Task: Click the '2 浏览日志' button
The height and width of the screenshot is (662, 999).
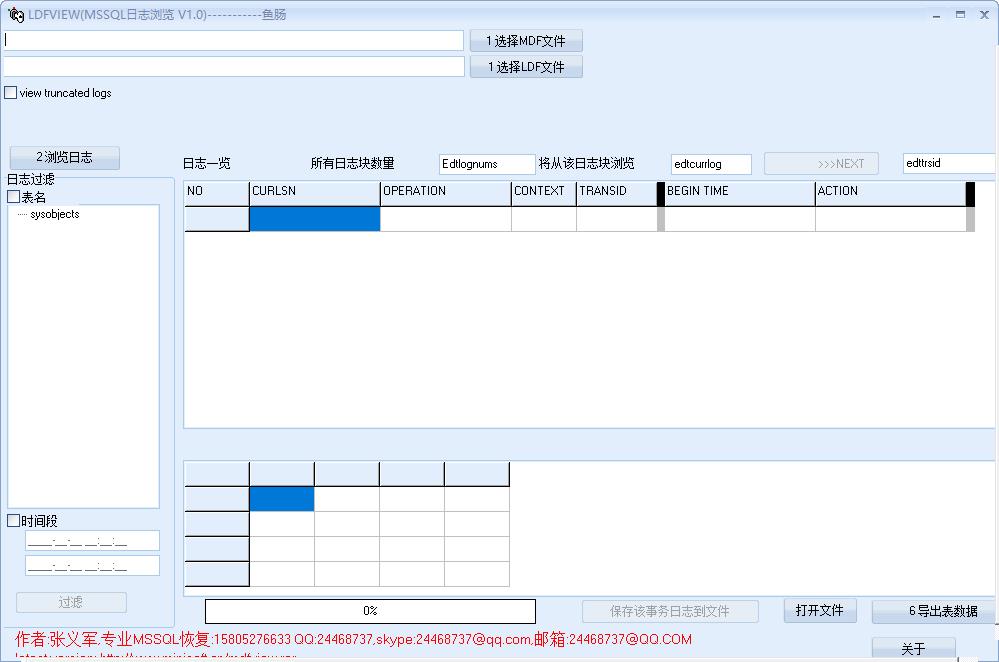Action: coord(64,157)
